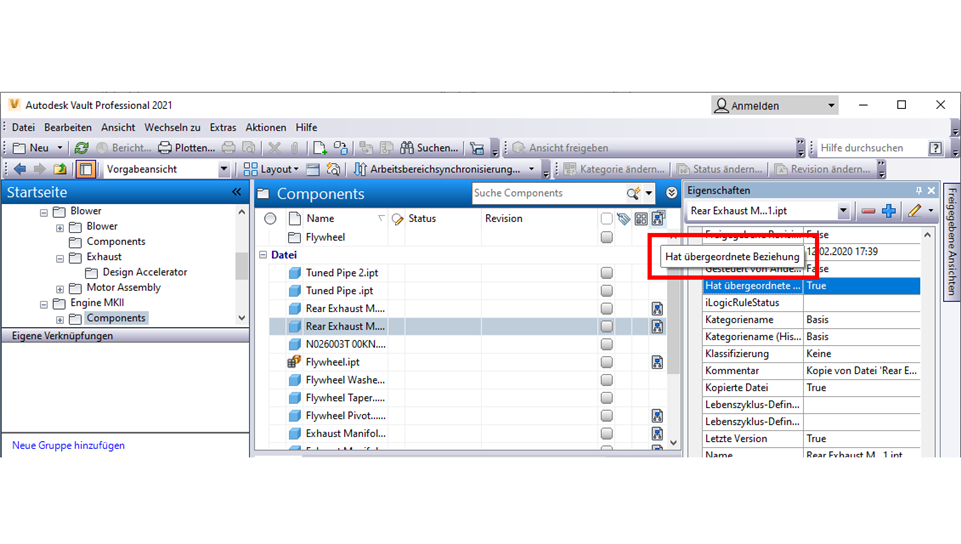Viewport: 961px width, 544px height.
Task: Open the Freigegebene Ansichten side tab
Action: pyautogui.click(x=952, y=242)
